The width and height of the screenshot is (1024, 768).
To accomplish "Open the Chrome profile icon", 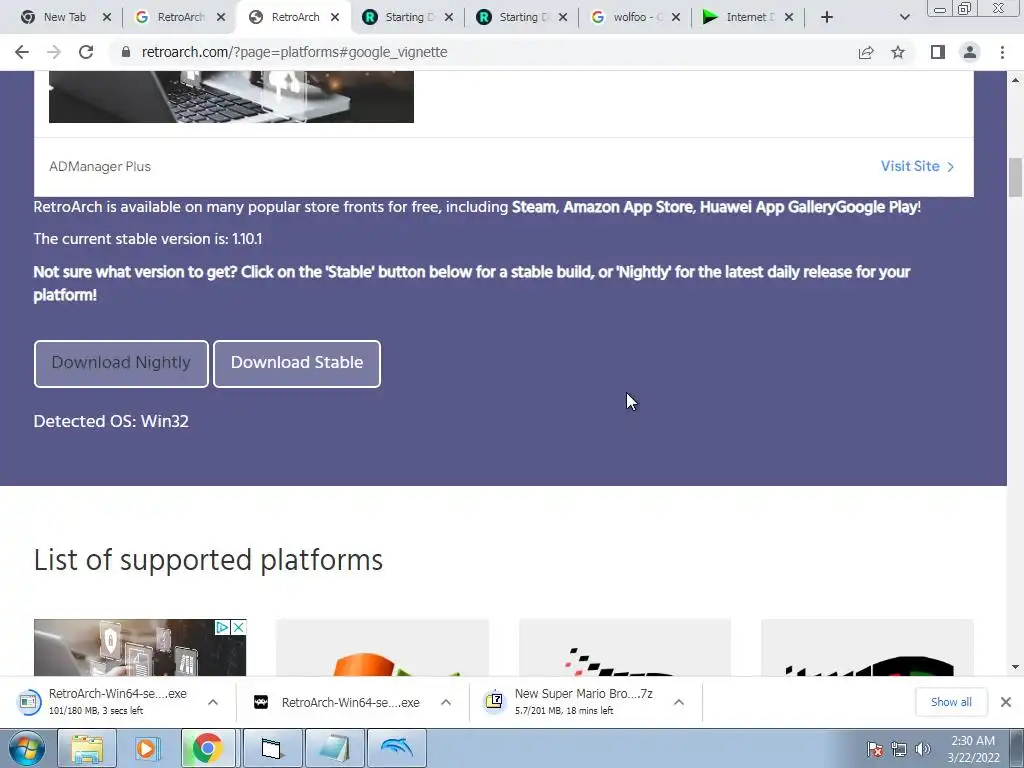I will (x=970, y=52).
